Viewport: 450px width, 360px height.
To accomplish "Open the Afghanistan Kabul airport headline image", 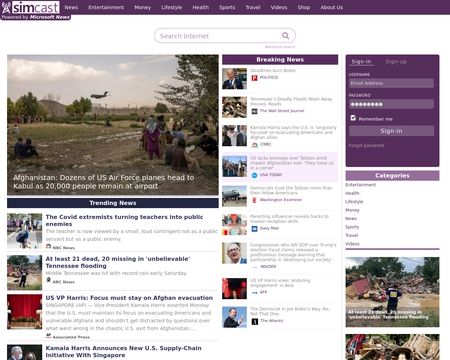I will 113,125.
